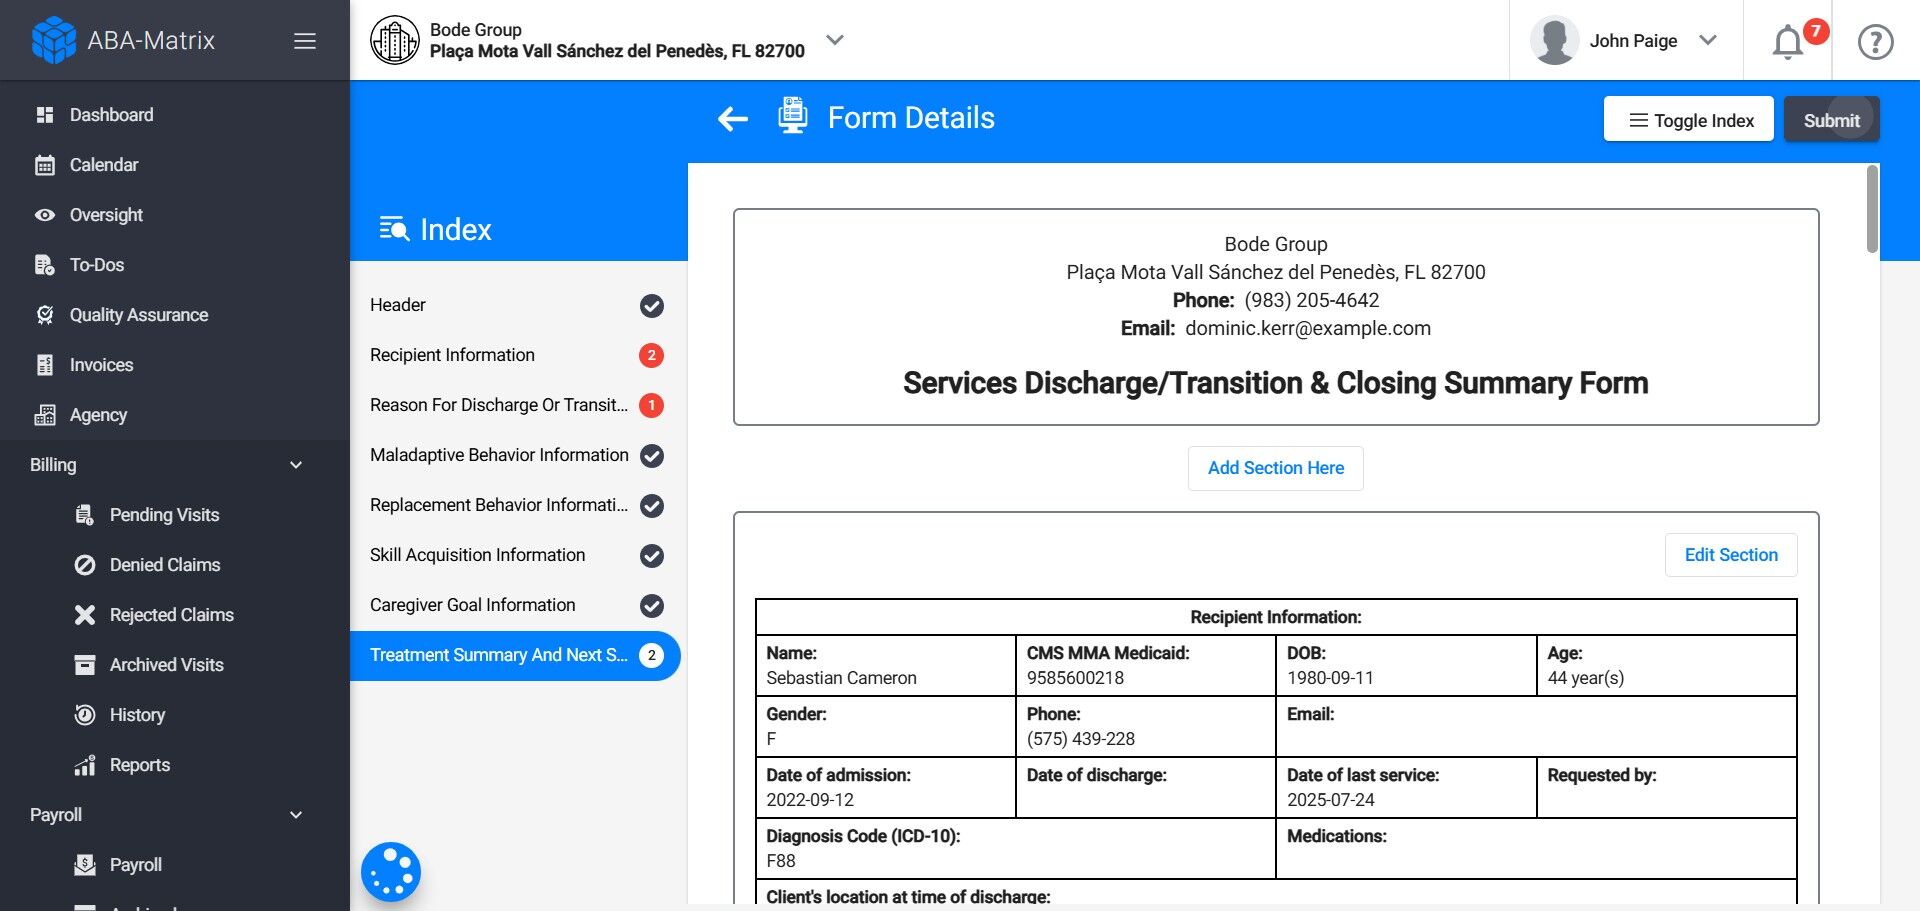Click the name Sebastian Cameron
This screenshot has width=1920, height=911.
[841, 678]
